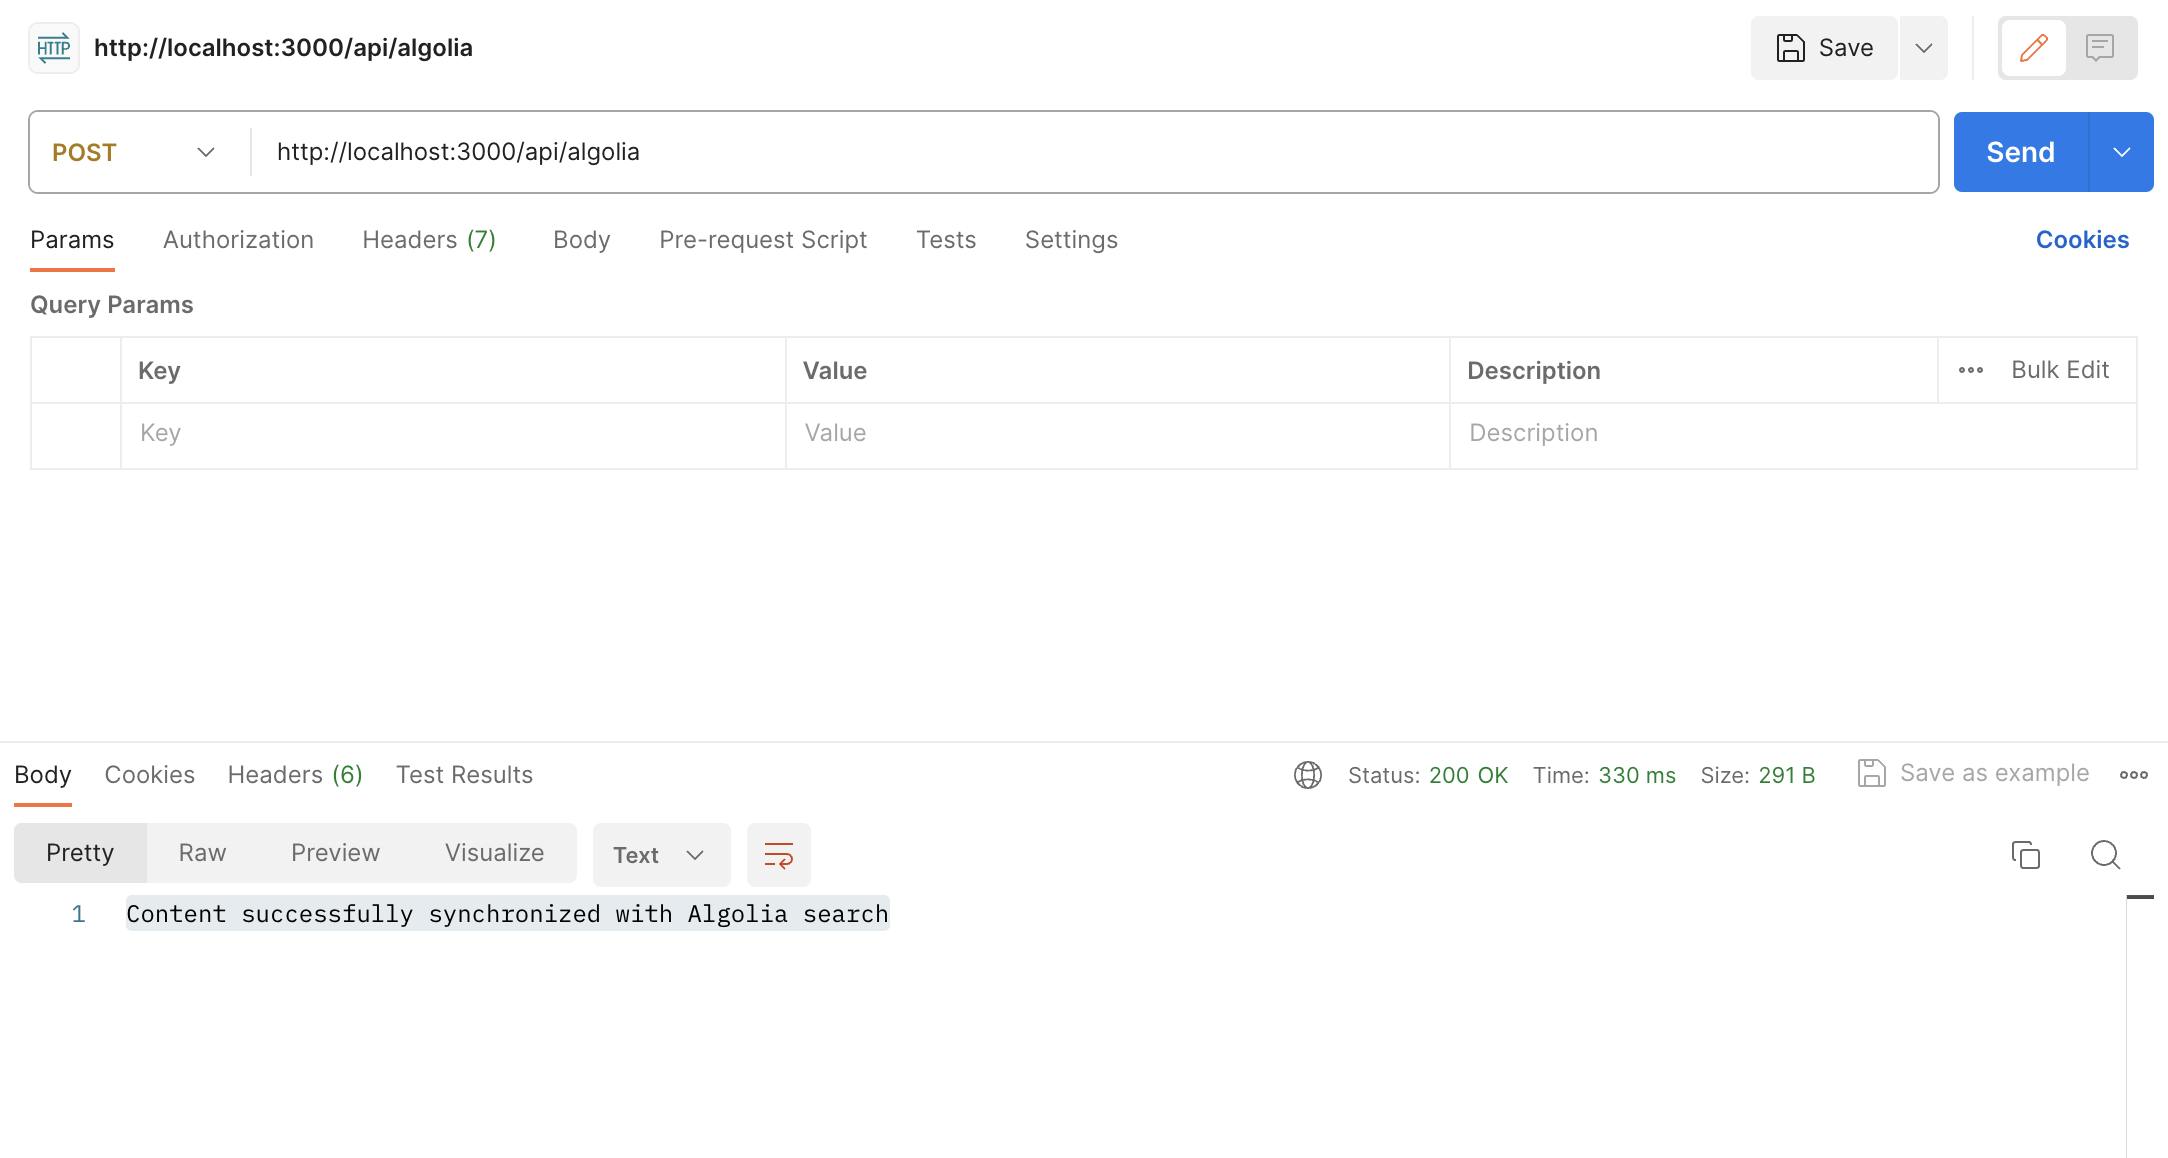The image size is (2168, 1158).
Task: Toggle the line wrap icon
Action: (778, 855)
